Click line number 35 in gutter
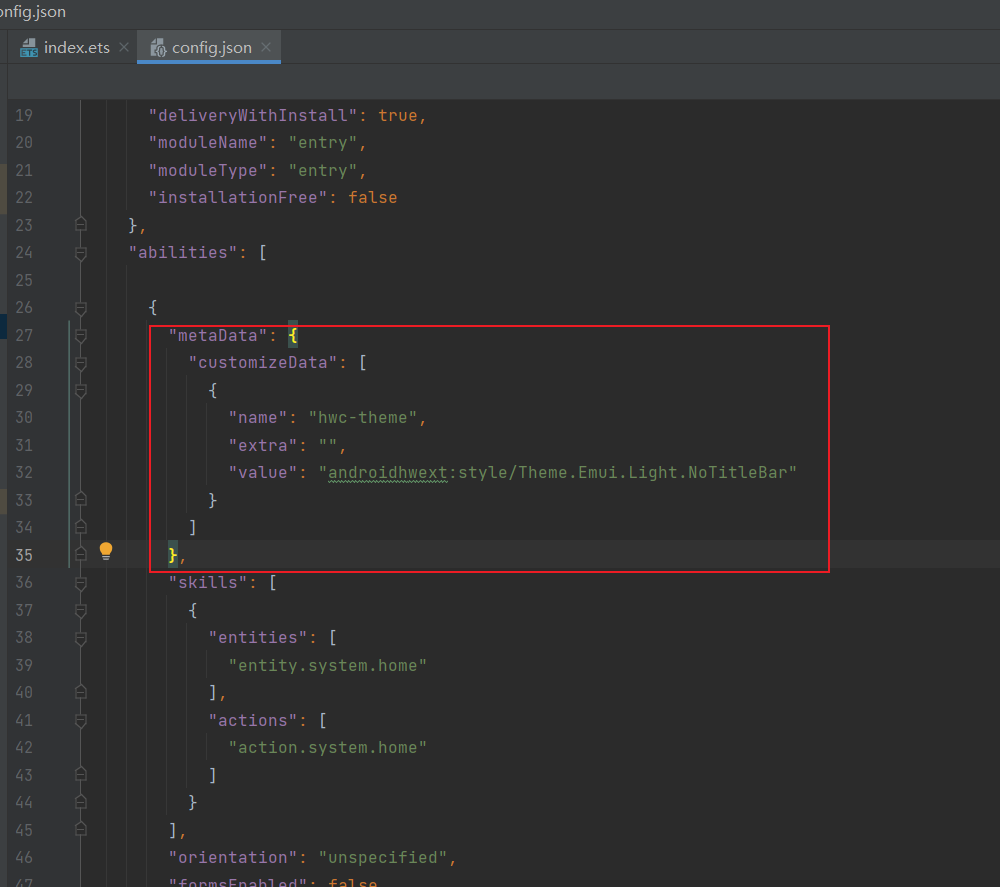 pos(24,555)
